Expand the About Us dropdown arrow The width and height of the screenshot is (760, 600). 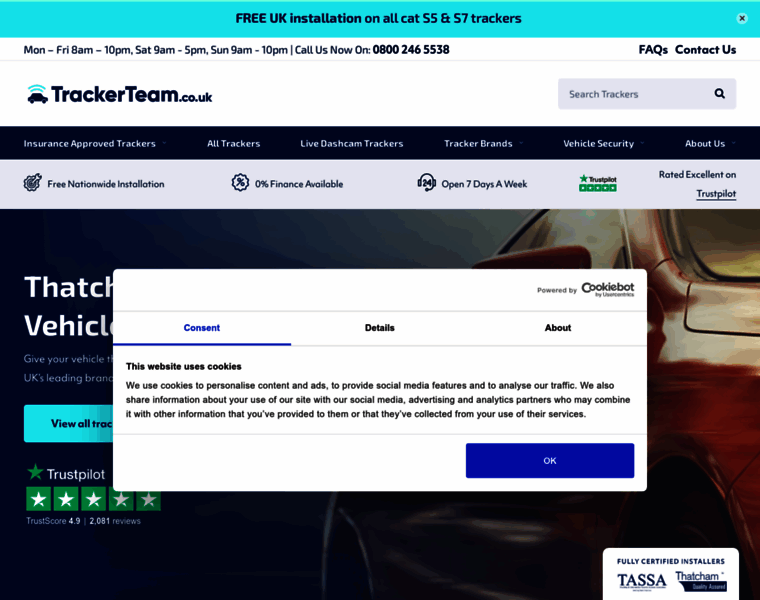pyautogui.click(x=733, y=143)
